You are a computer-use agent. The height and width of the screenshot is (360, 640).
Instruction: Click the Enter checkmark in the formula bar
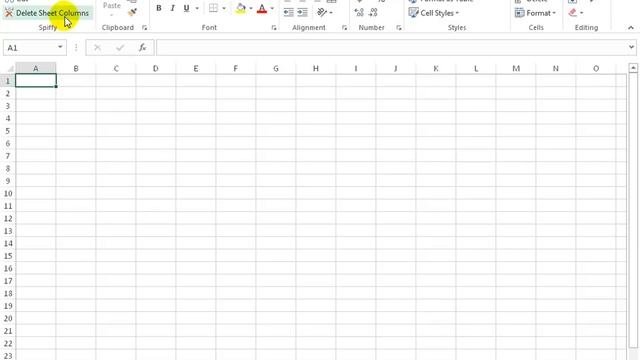point(120,48)
